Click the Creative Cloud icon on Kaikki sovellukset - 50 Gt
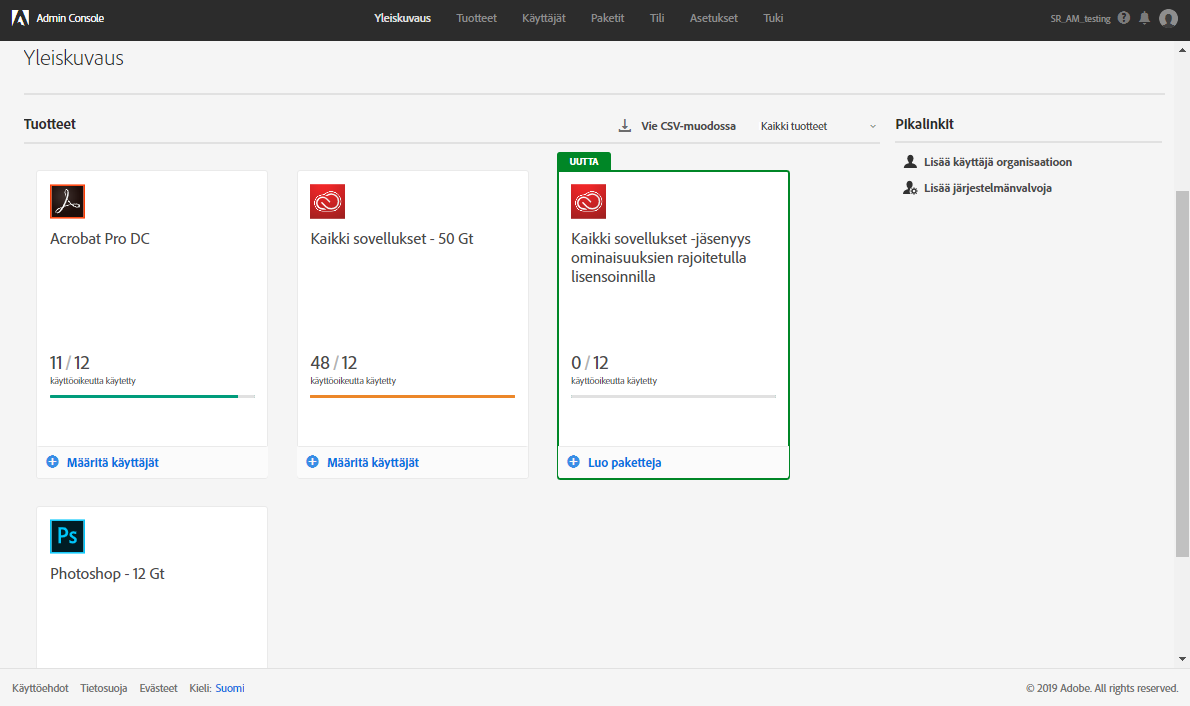The width and height of the screenshot is (1190, 706). 328,201
